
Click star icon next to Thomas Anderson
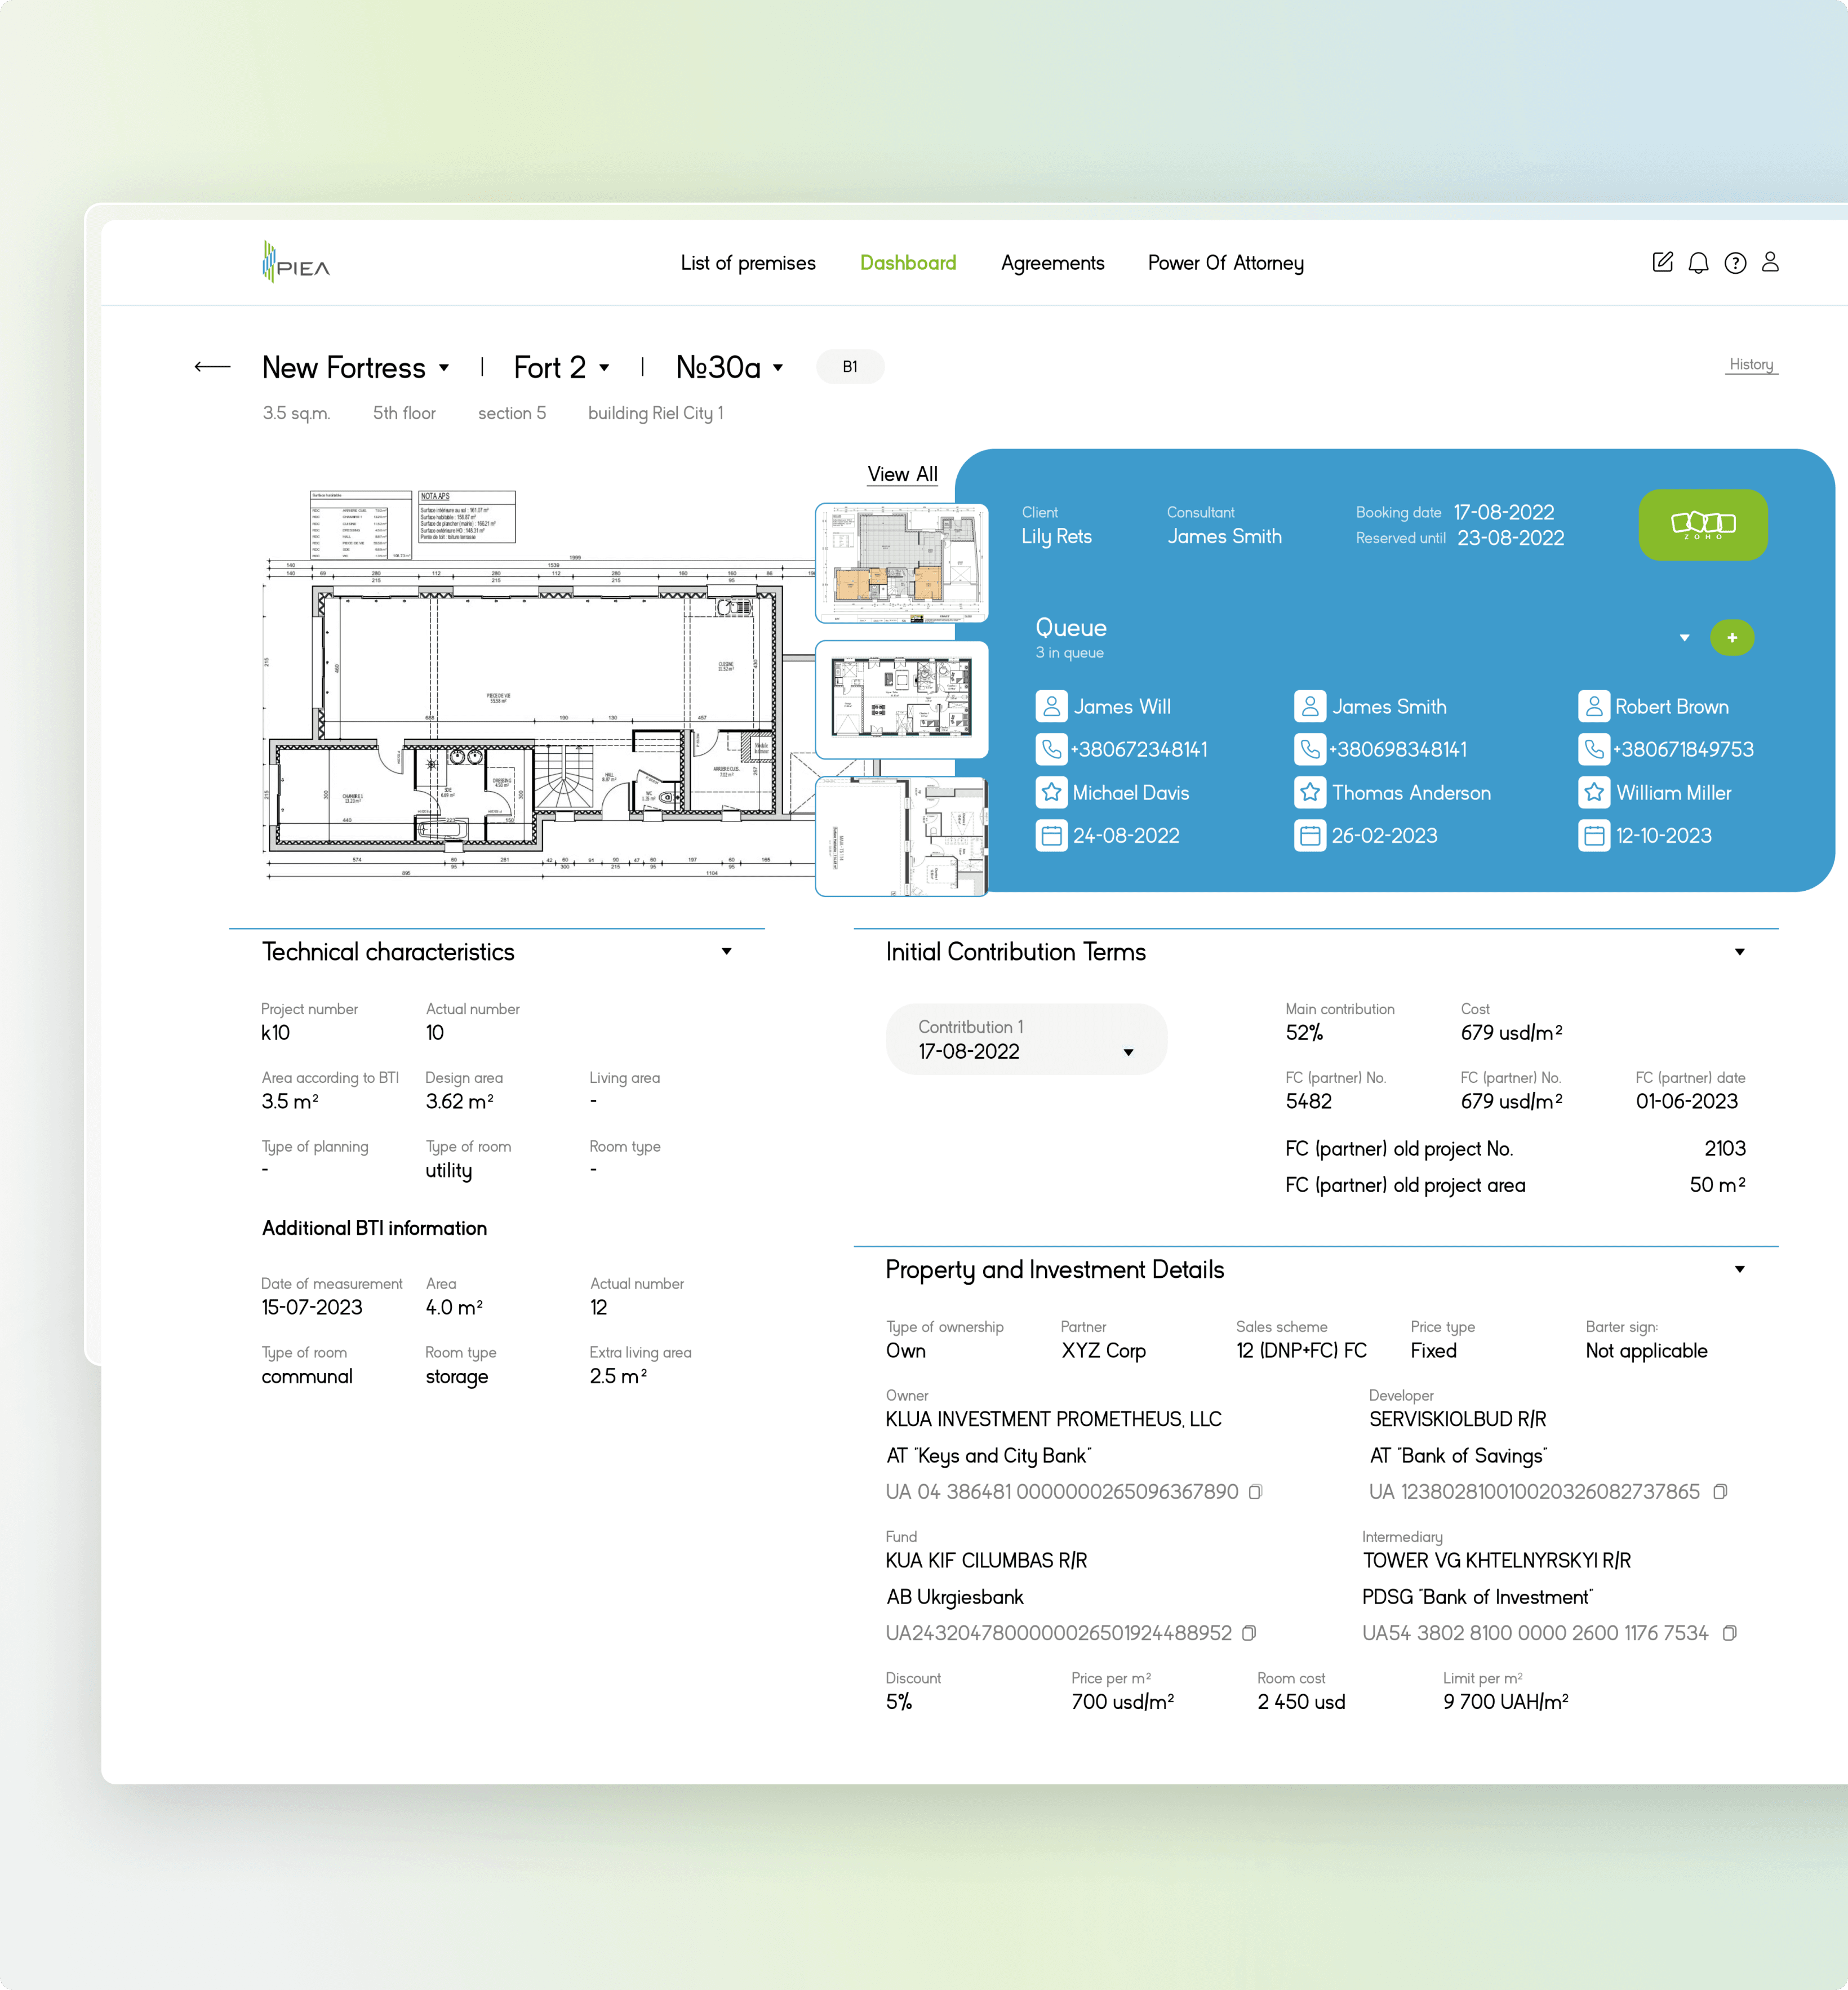(x=1310, y=793)
